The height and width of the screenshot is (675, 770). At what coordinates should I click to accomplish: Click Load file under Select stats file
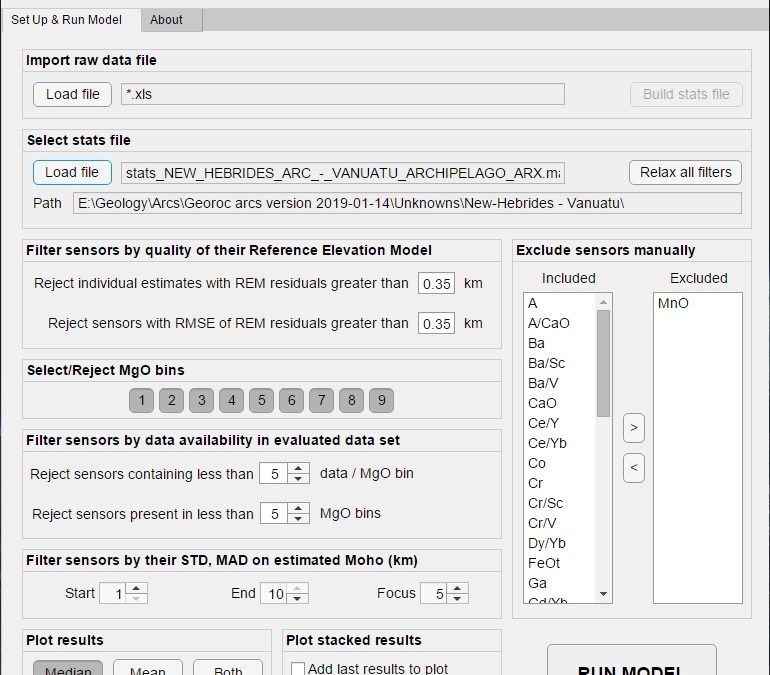72,172
